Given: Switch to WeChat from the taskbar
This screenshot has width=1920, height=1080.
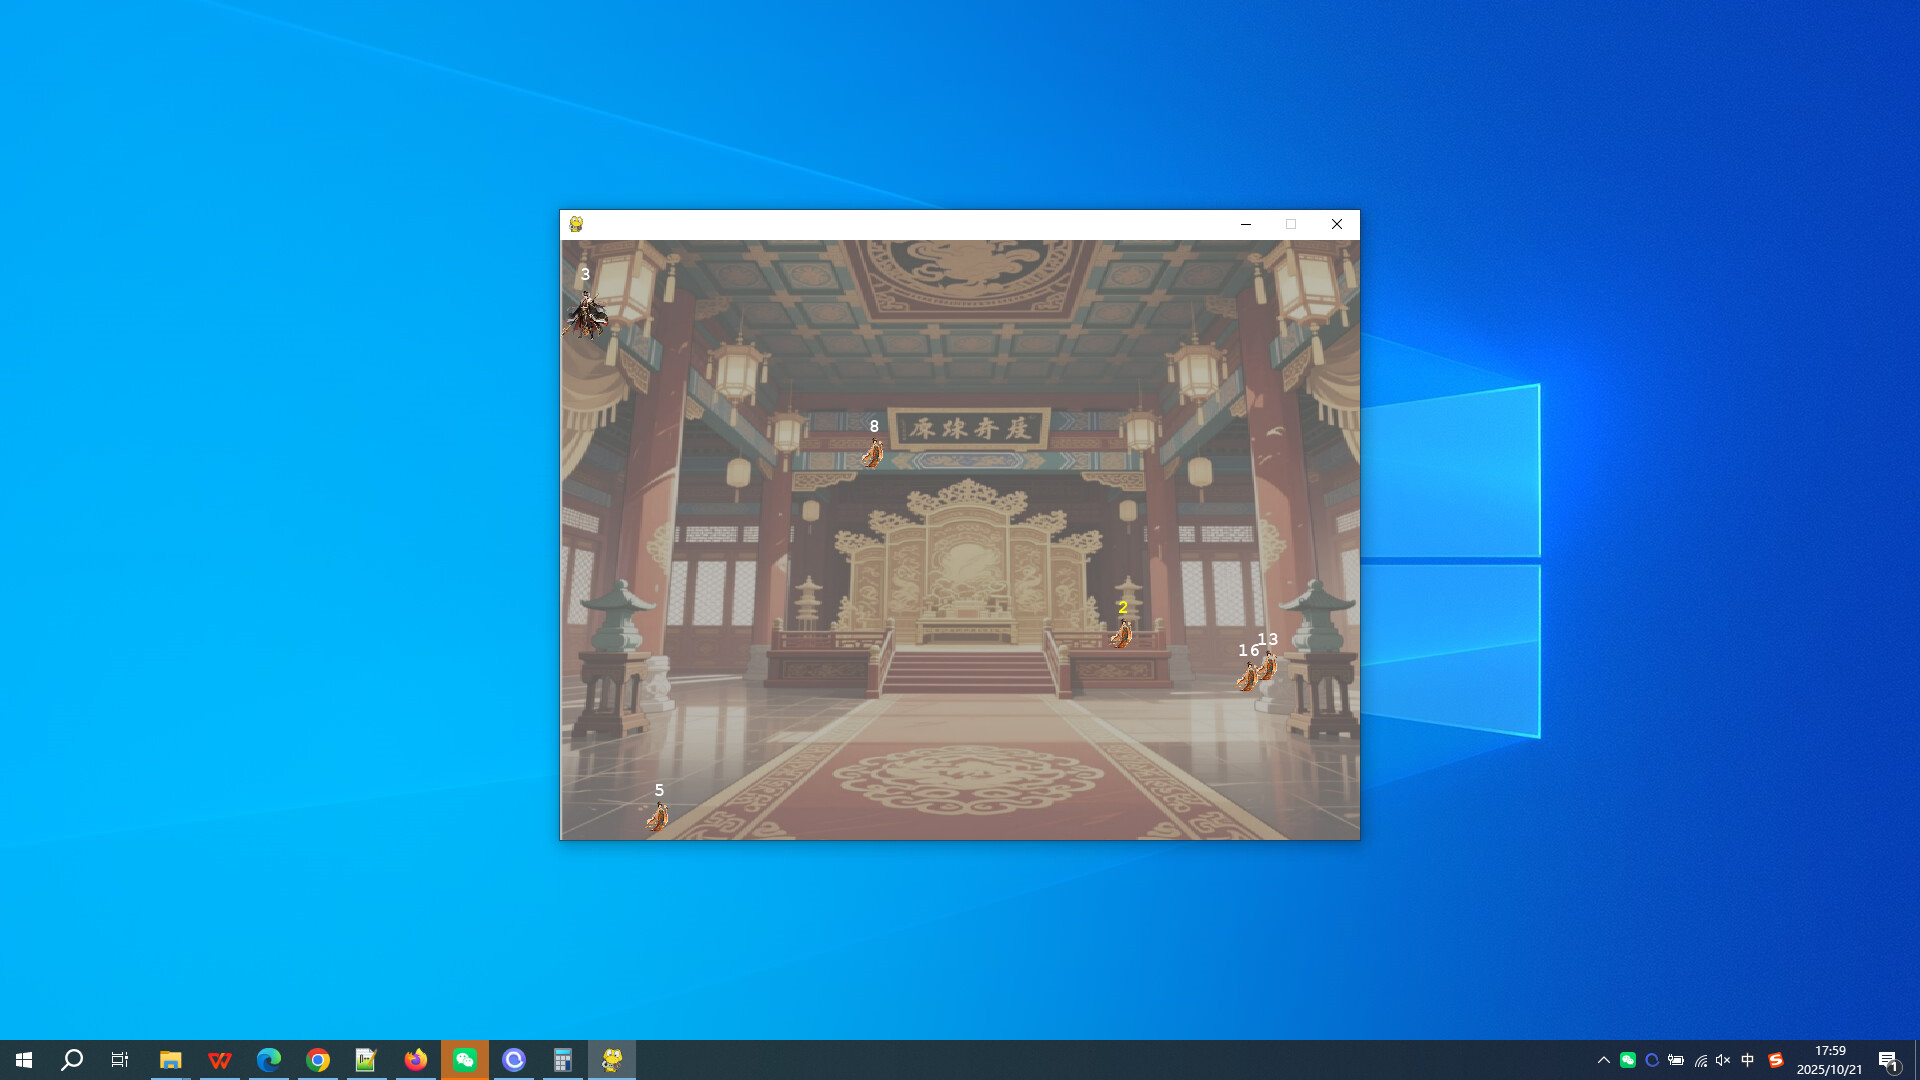Looking at the screenshot, I should pos(464,1060).
